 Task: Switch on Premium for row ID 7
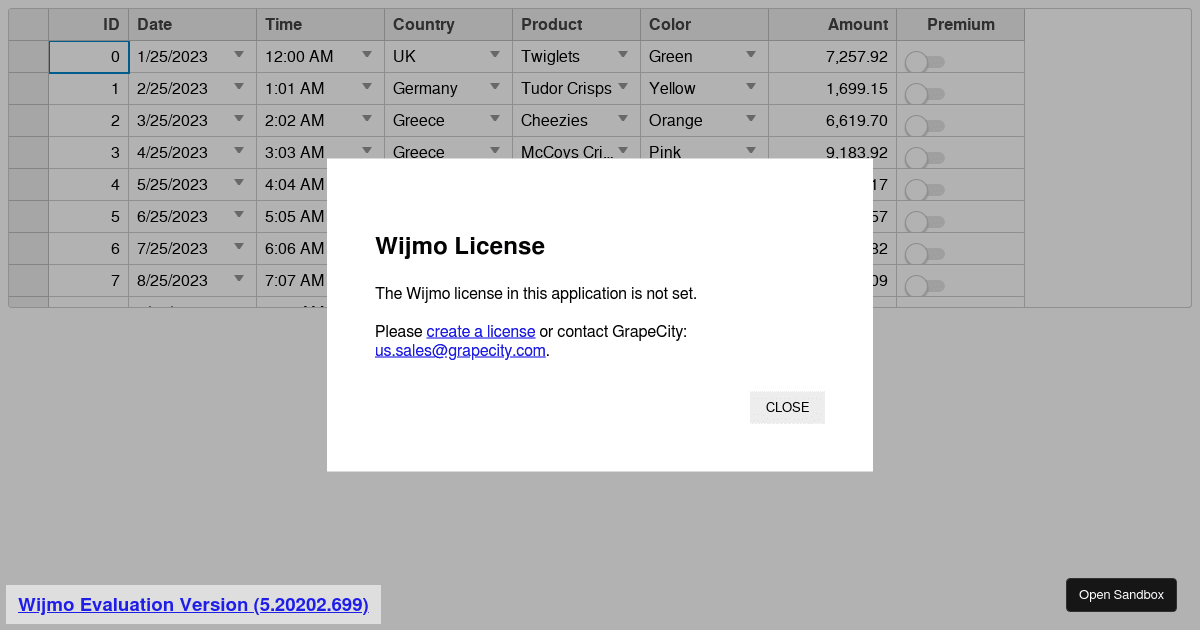[x=924, y=286]
